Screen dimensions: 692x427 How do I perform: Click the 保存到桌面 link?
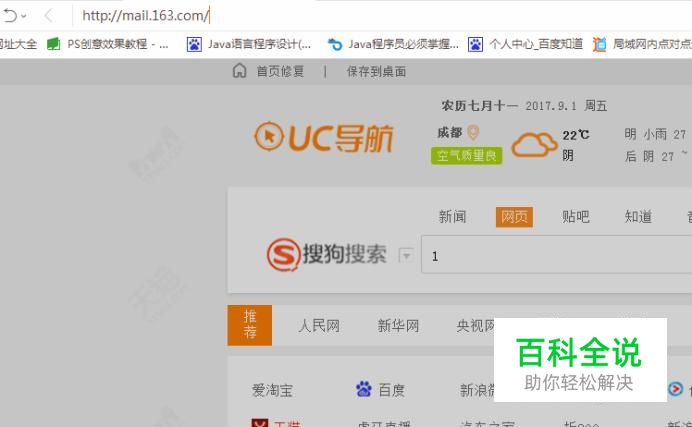point(376,71)
